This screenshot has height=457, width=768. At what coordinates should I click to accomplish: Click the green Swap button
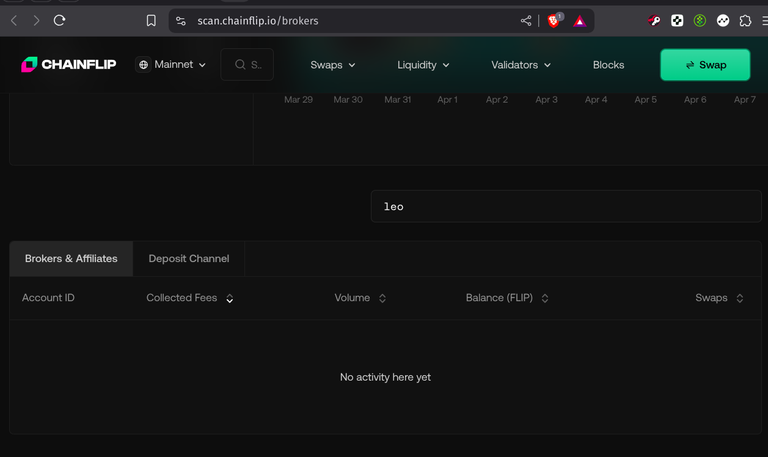coord(705,65)
